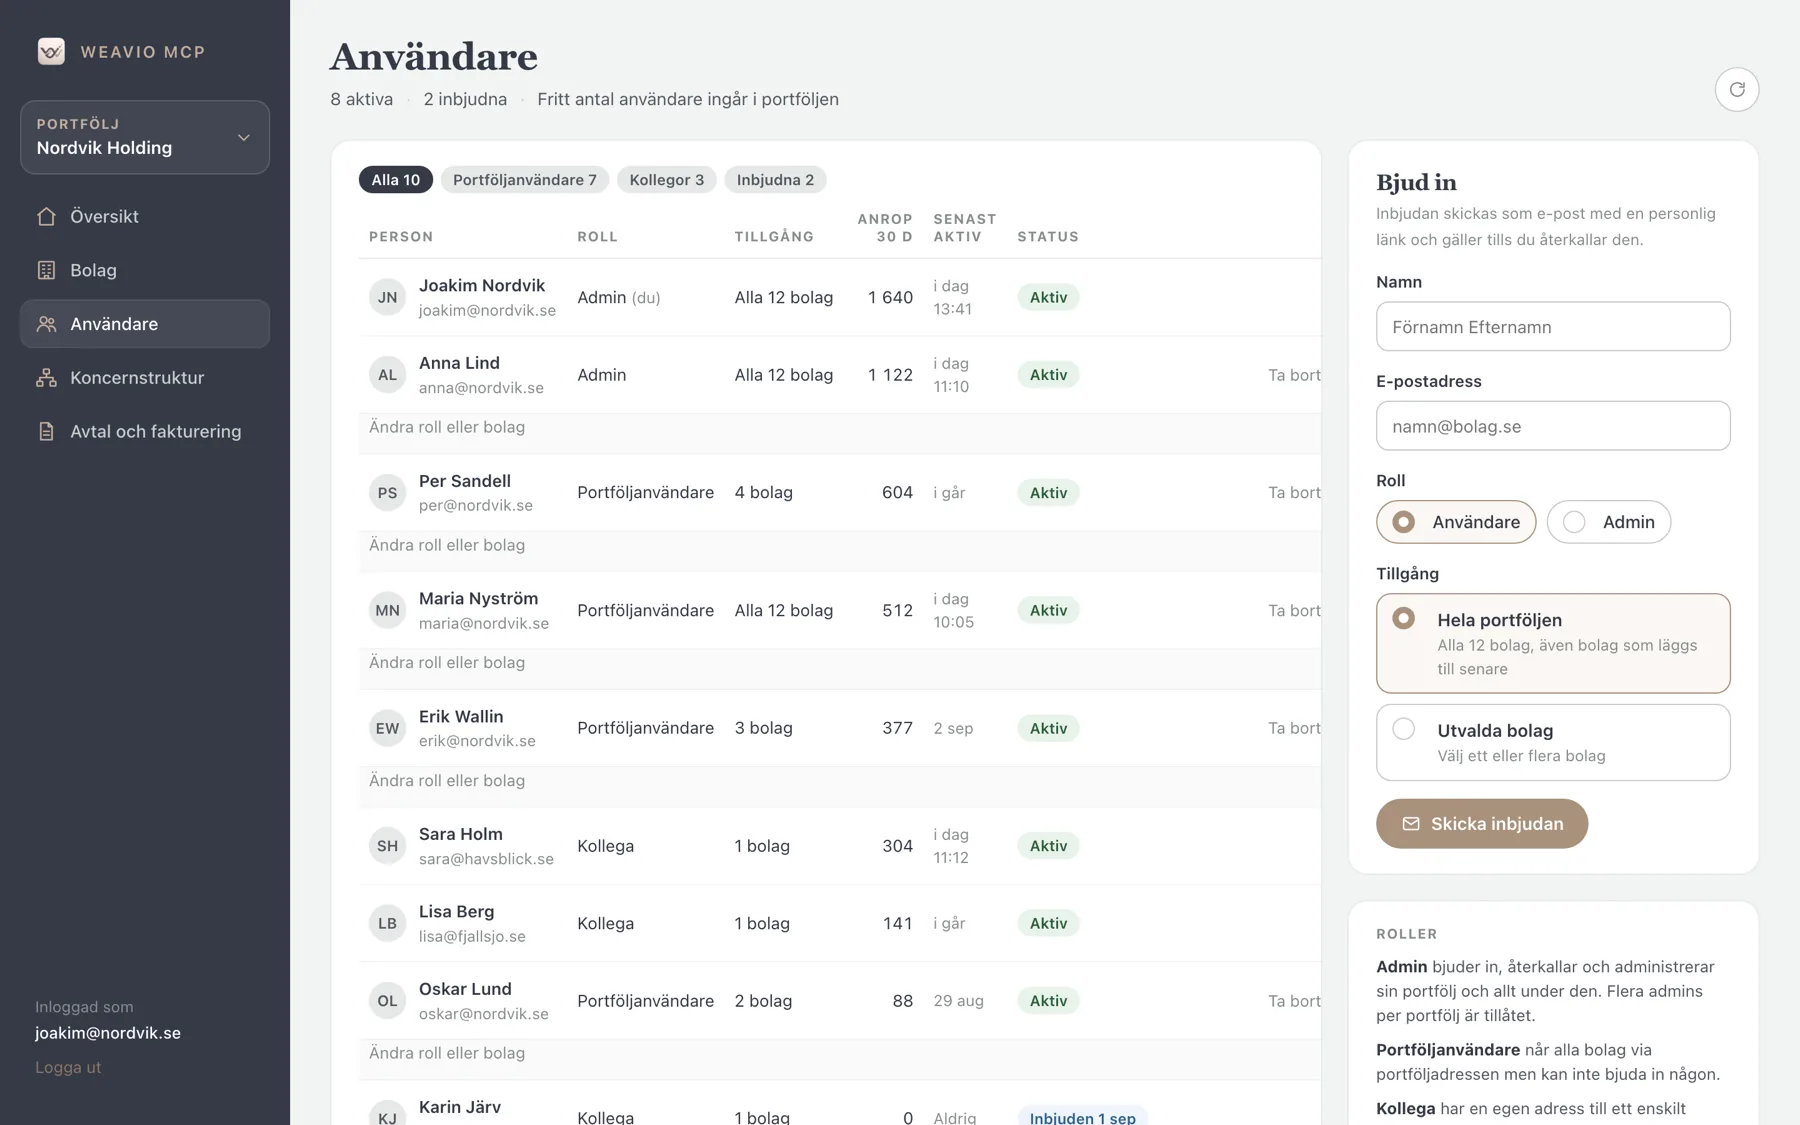Viewport: 1800px width, 1125px height.
Task: Click the Namn input field
Action: (x=1553, y=326)
